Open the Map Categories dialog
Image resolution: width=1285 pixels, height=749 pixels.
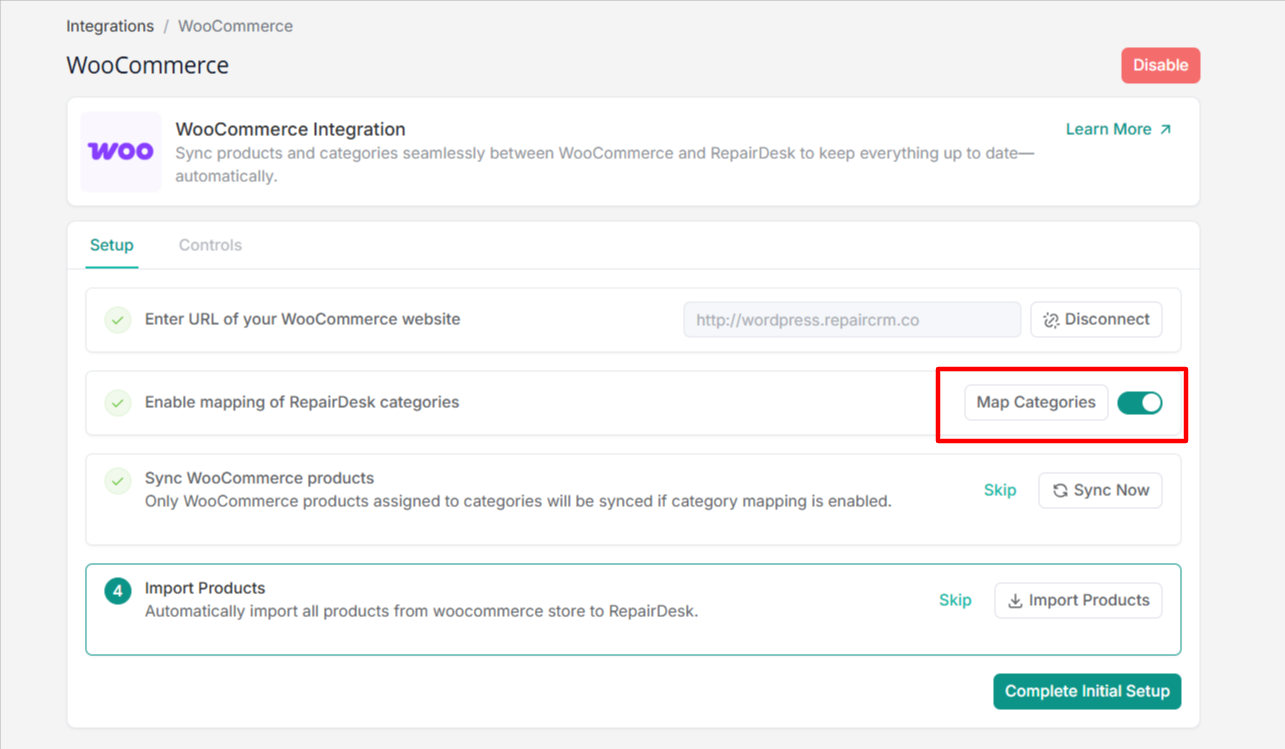coord(1036,402)
